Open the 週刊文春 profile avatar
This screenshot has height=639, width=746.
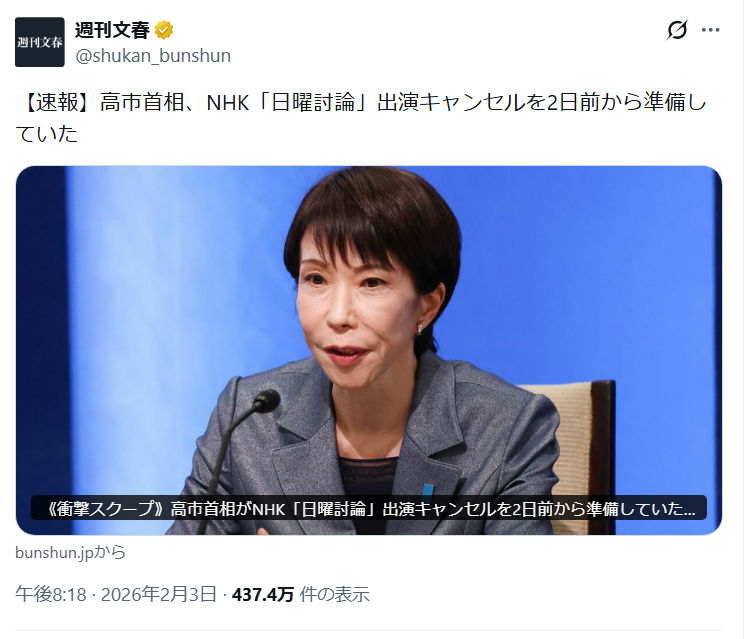39,42
